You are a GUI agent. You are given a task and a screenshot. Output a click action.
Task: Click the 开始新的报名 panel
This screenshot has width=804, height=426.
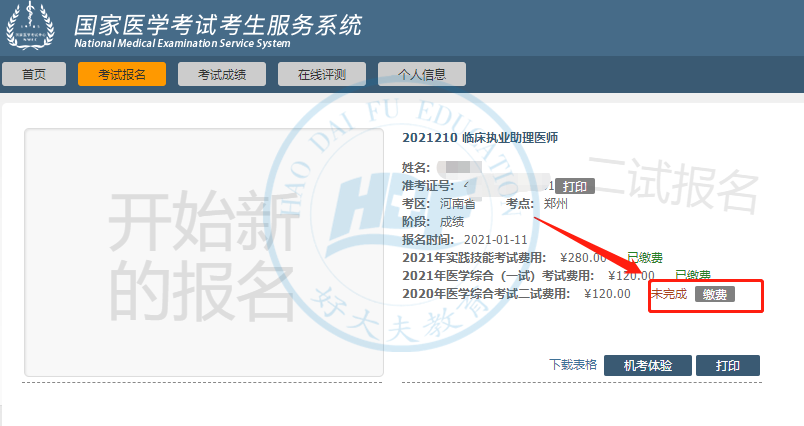click(204, 253)
